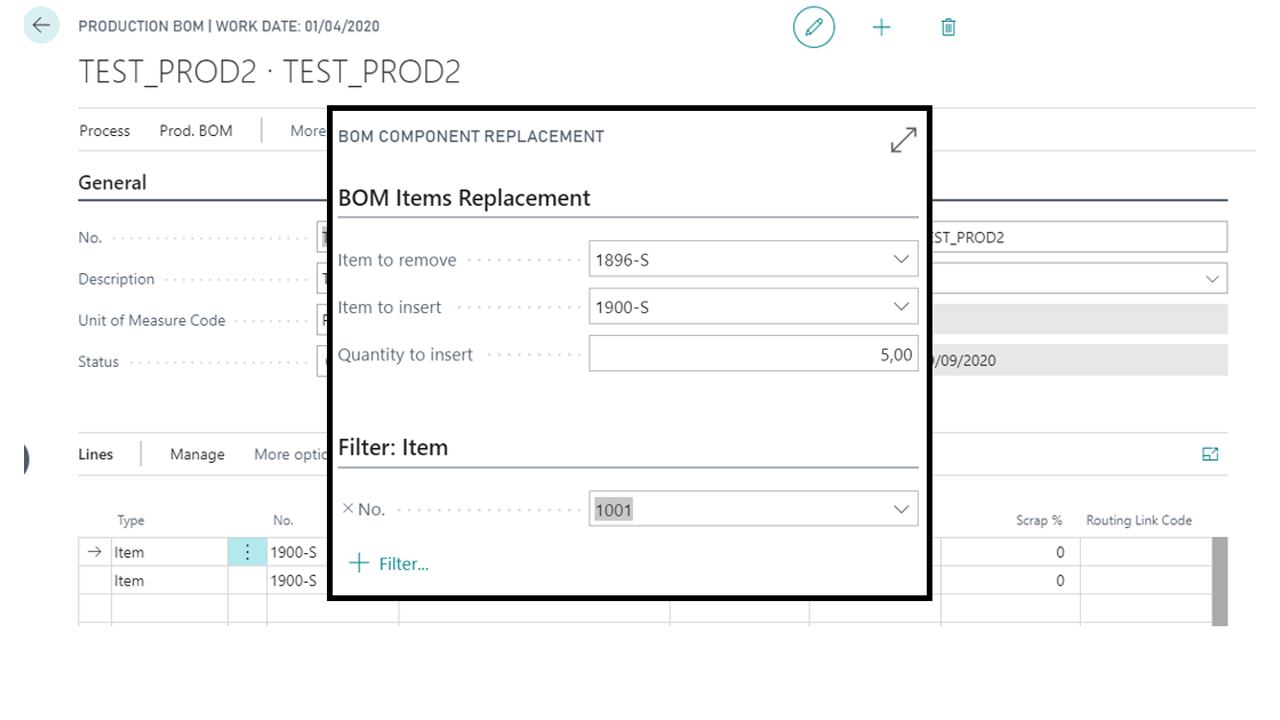Click the Quantity to insert field
Screen dimensions: 1280x720
pyautogui.click(x=752, y=354)
